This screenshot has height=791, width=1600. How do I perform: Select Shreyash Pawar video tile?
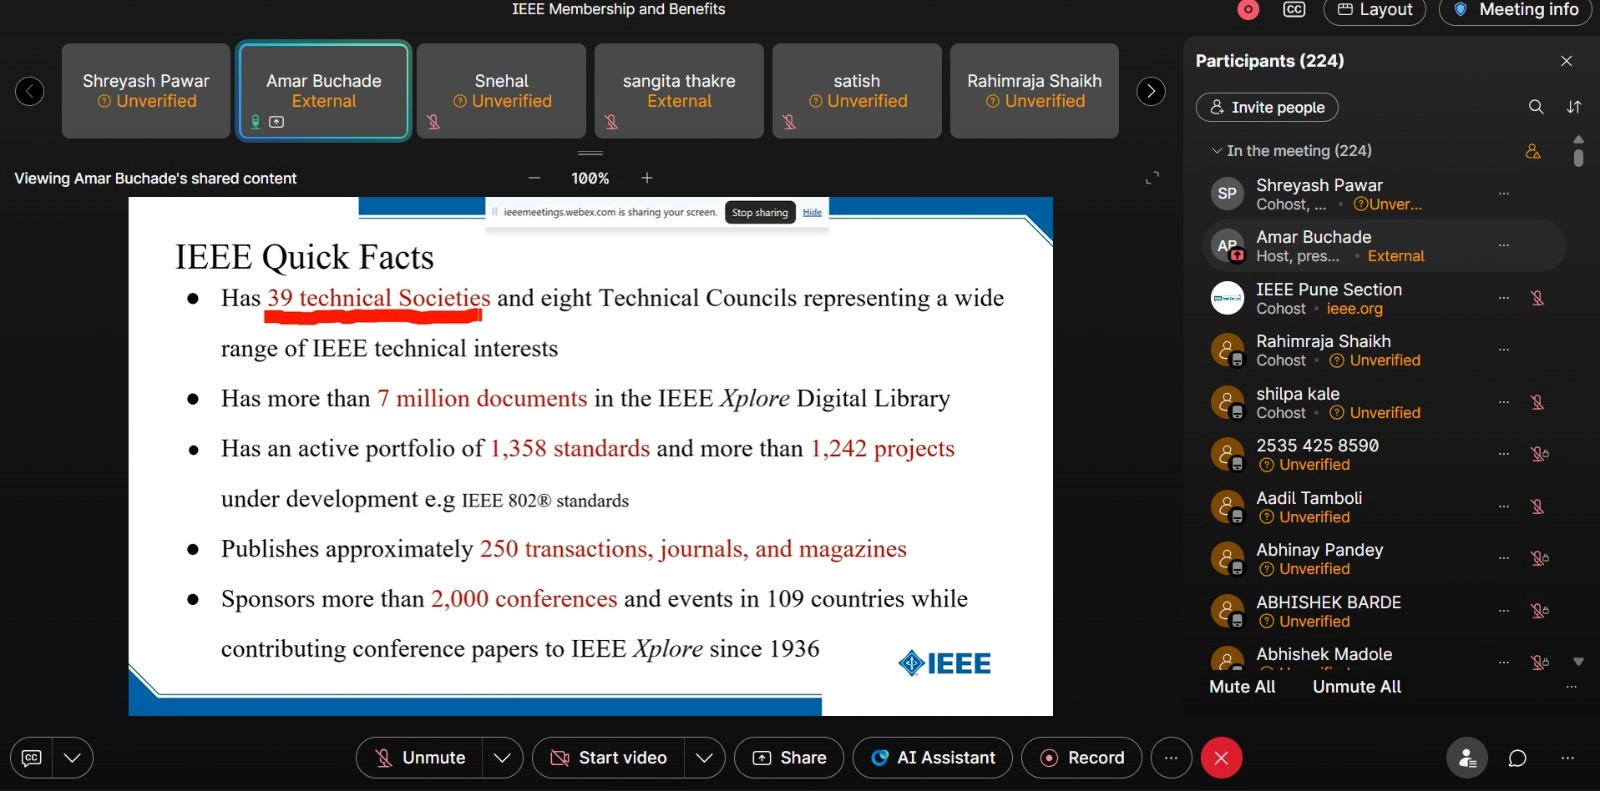point(146,91)
